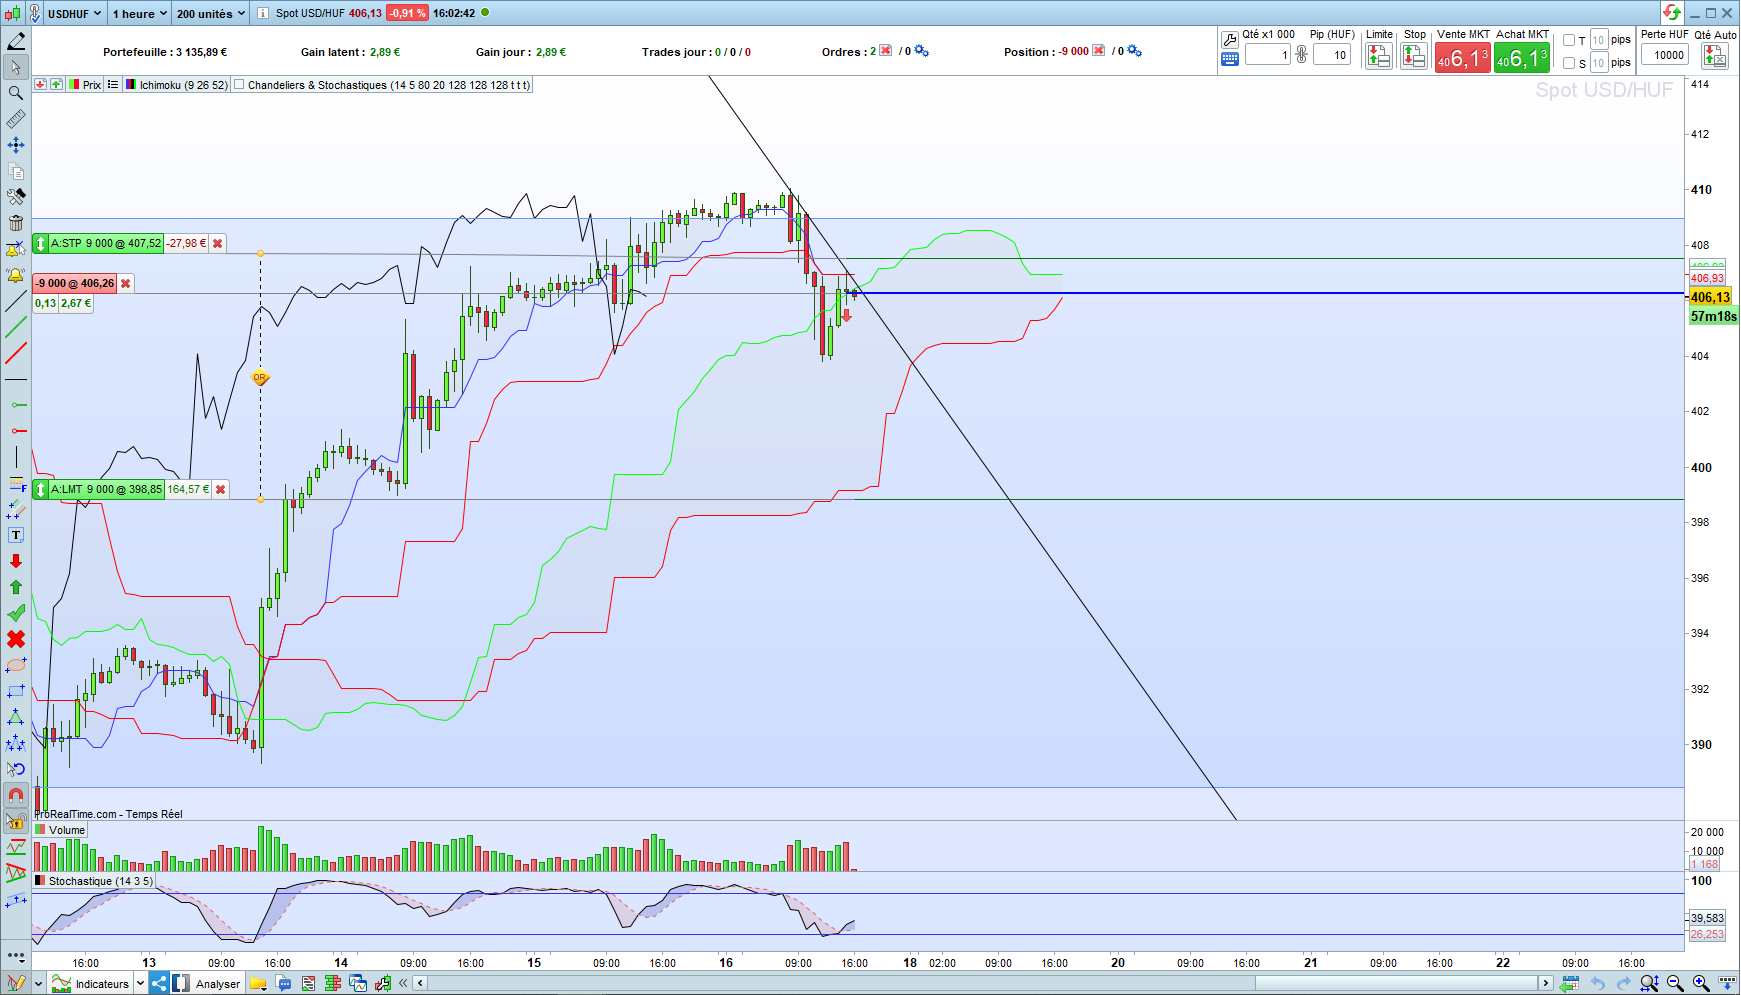
Task: Expand the 200 unités dropdown
Action: (x=210, y=13)
